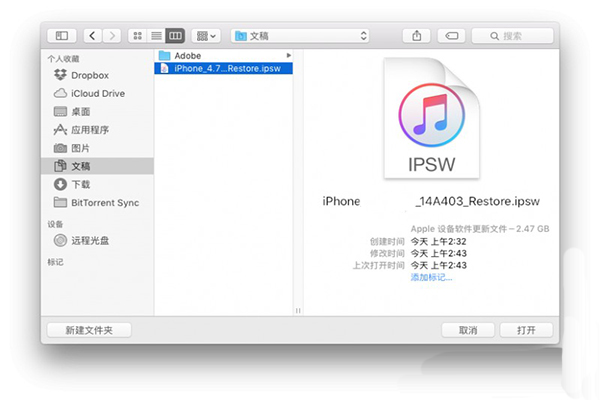Click the 打开 button
600x400 pixels.
point(526,330)
